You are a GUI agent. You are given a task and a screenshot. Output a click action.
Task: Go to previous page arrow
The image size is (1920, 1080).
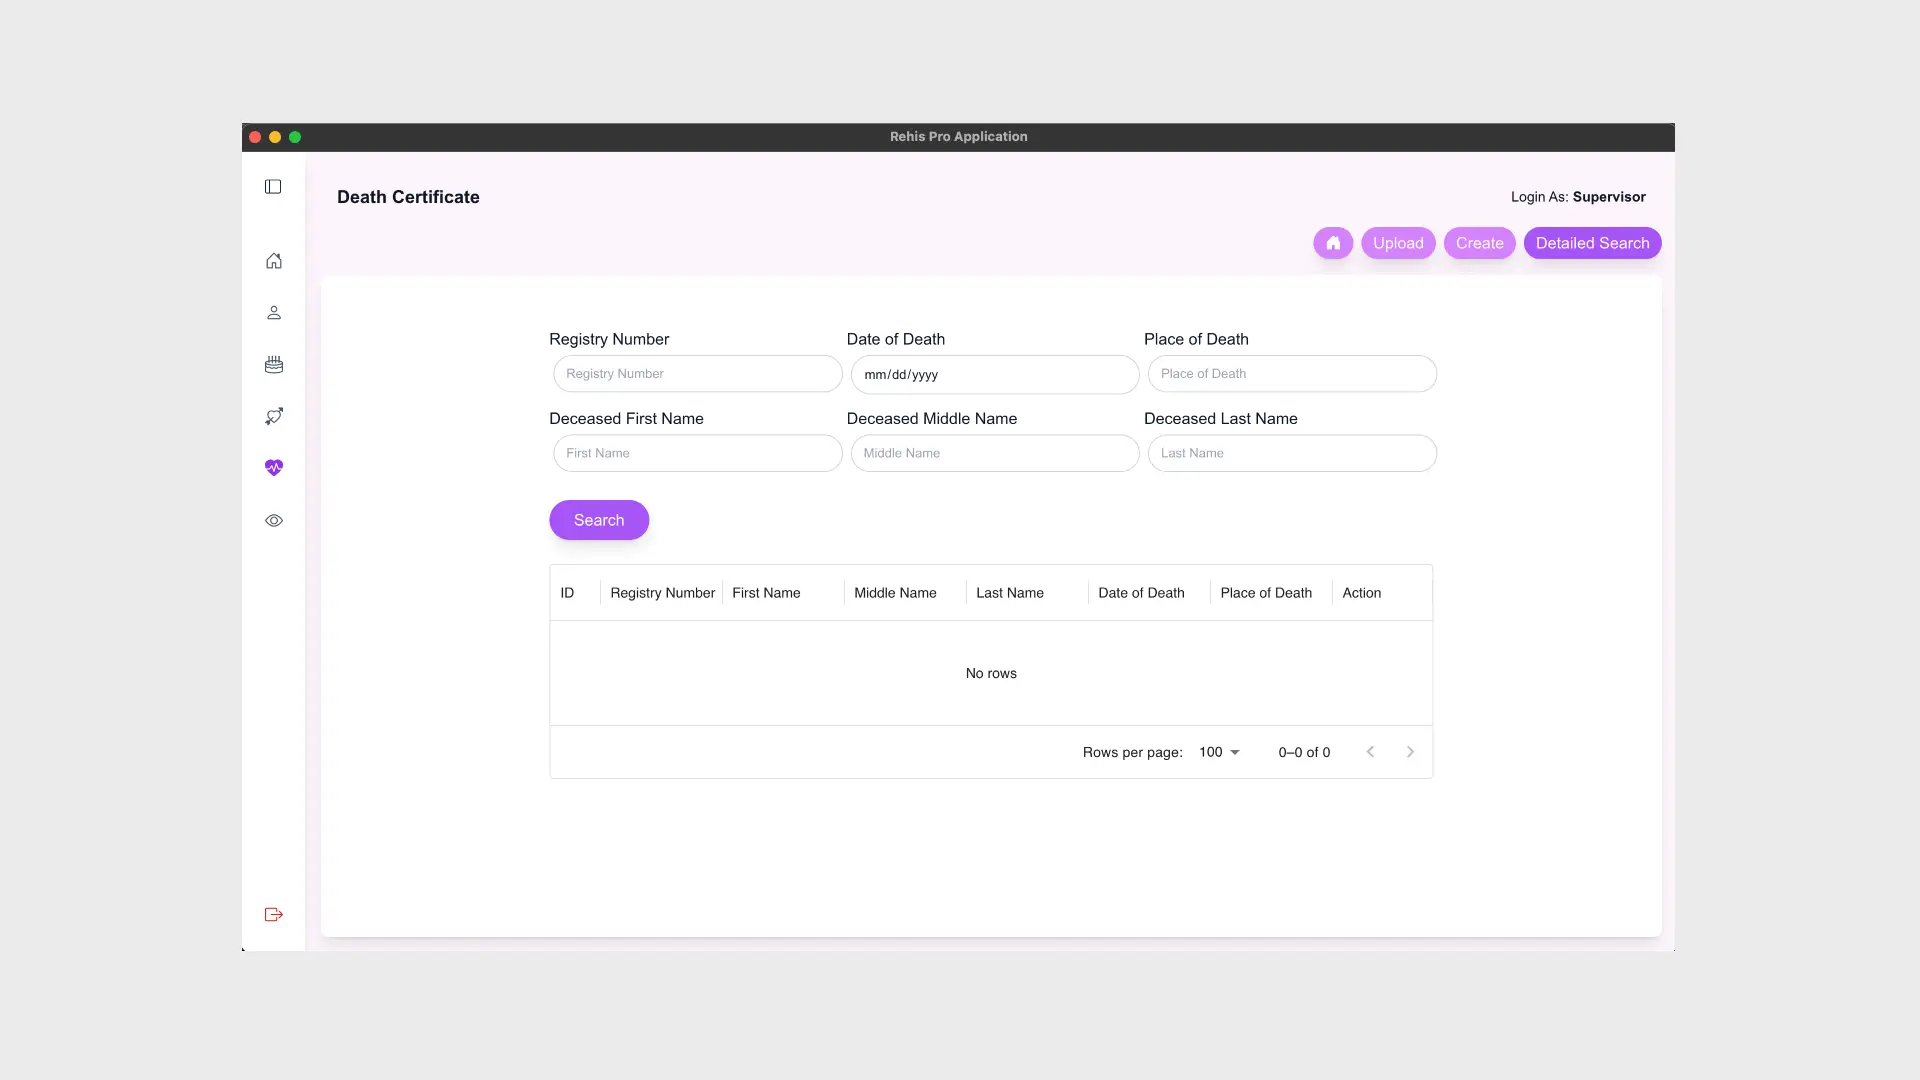(1370, 752)
